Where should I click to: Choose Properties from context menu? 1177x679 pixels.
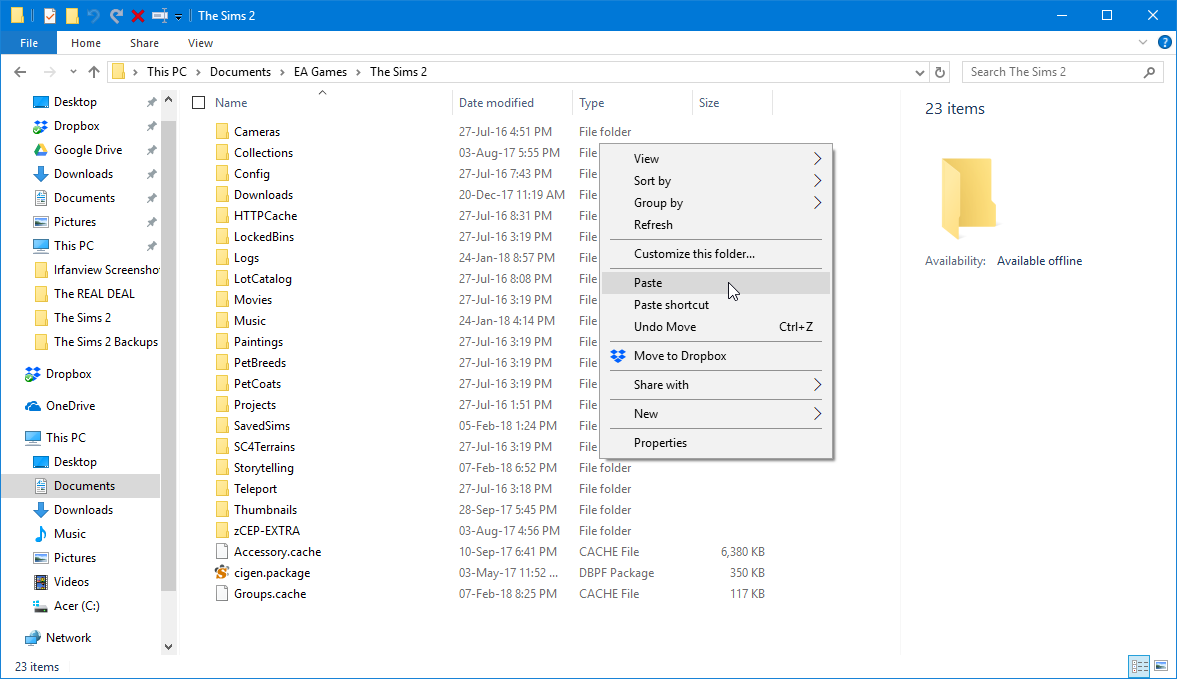716,443
